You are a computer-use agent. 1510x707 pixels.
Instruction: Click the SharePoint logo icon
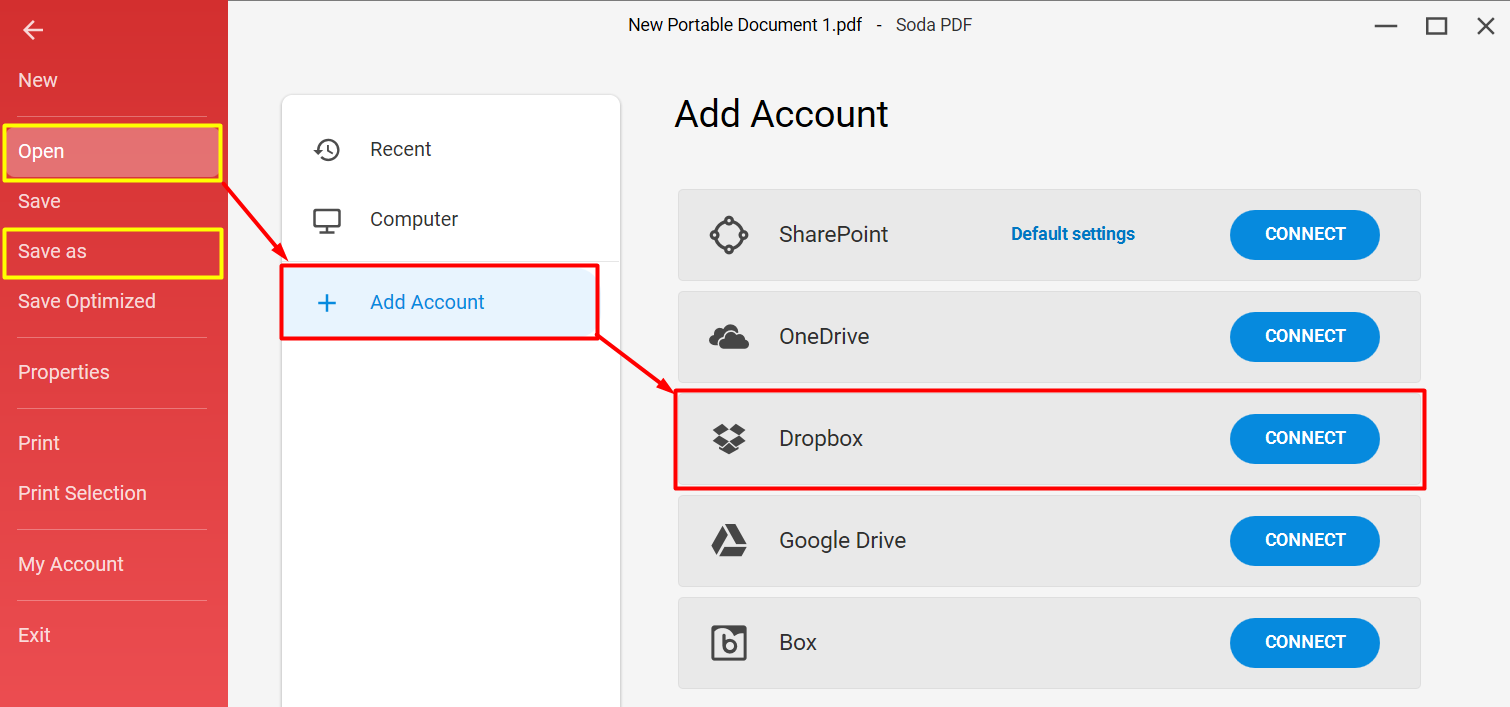[729, 235]
